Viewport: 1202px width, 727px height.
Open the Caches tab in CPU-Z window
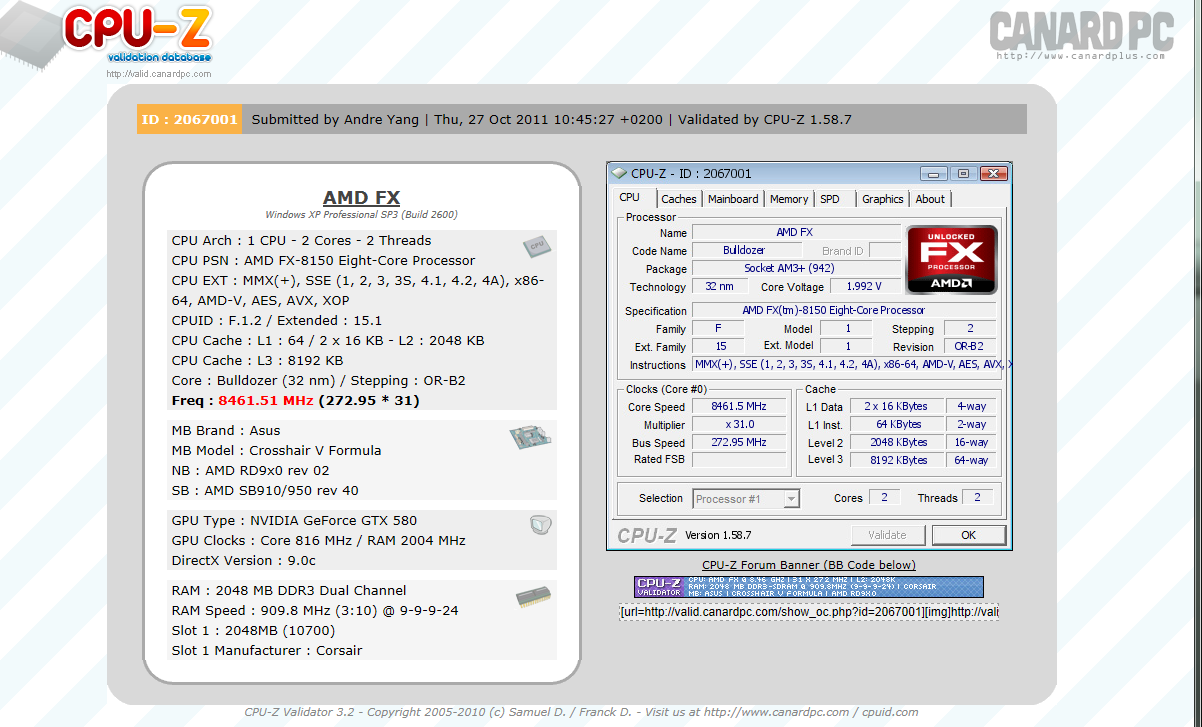(x=679, y=199)
